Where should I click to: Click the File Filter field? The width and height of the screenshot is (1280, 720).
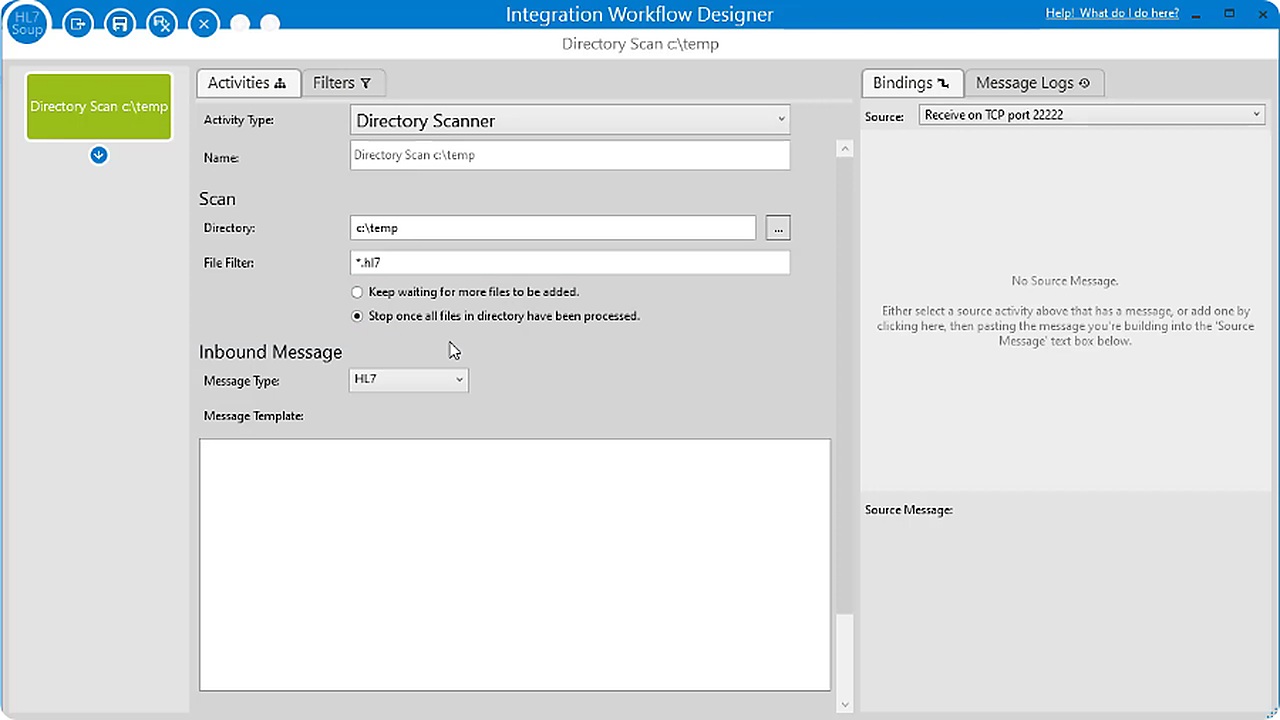570,262
